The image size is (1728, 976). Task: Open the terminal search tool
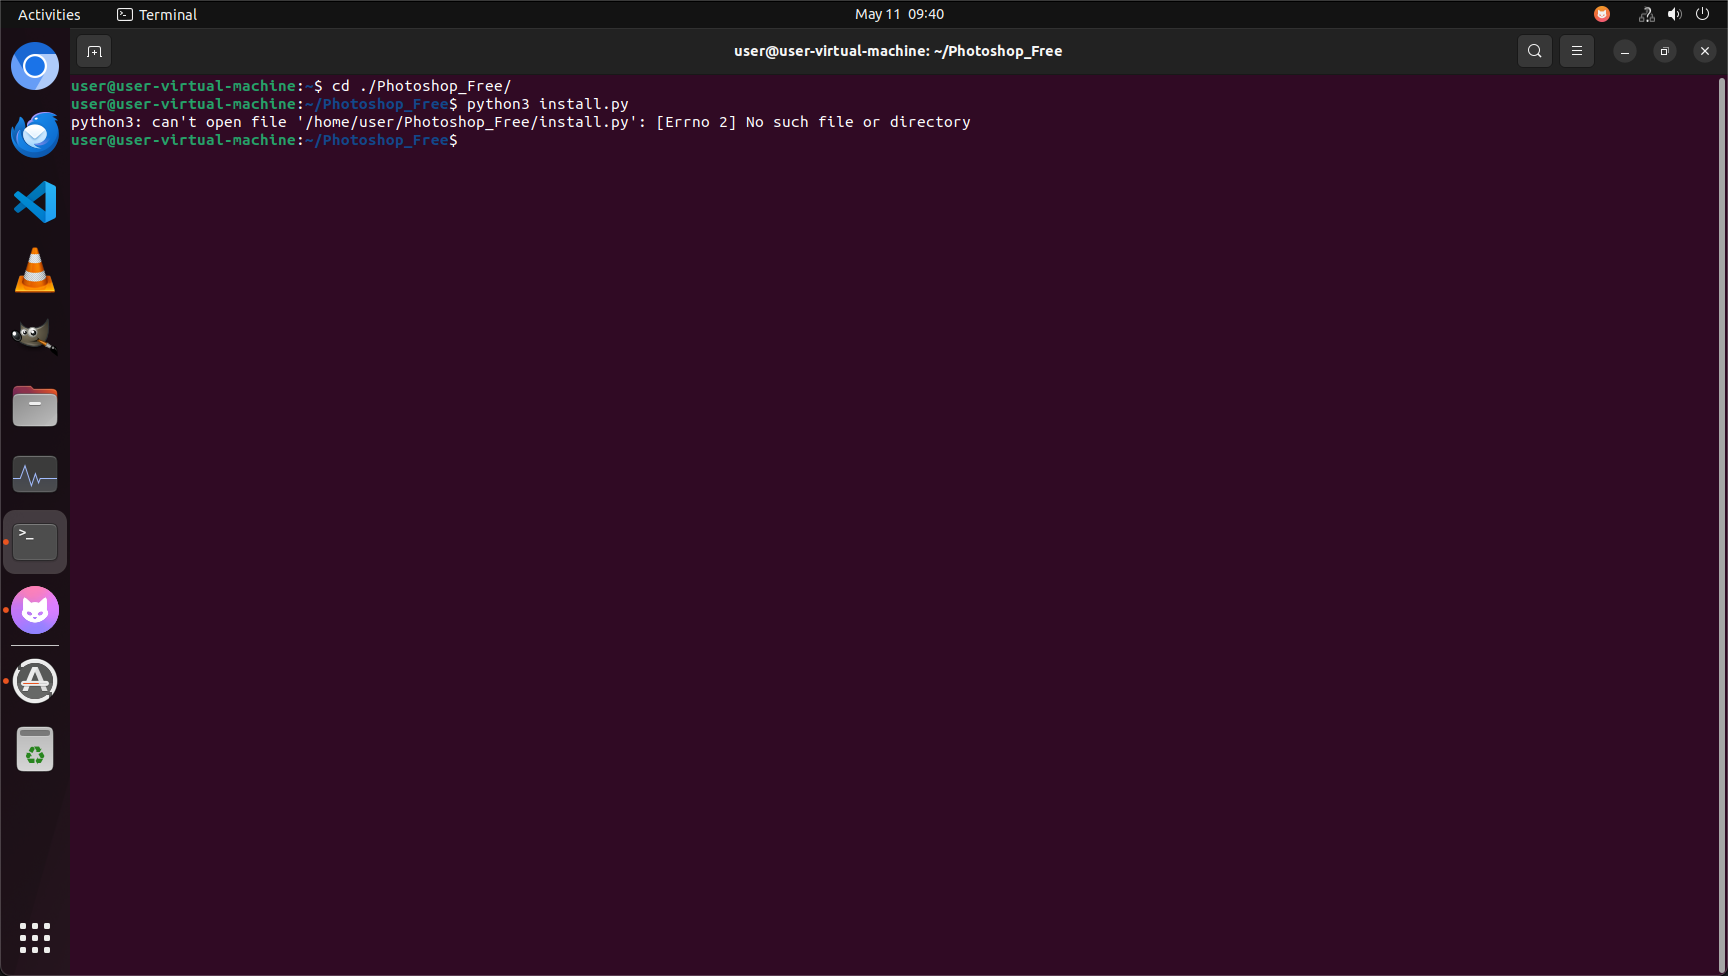click(x=1535, y=51)
